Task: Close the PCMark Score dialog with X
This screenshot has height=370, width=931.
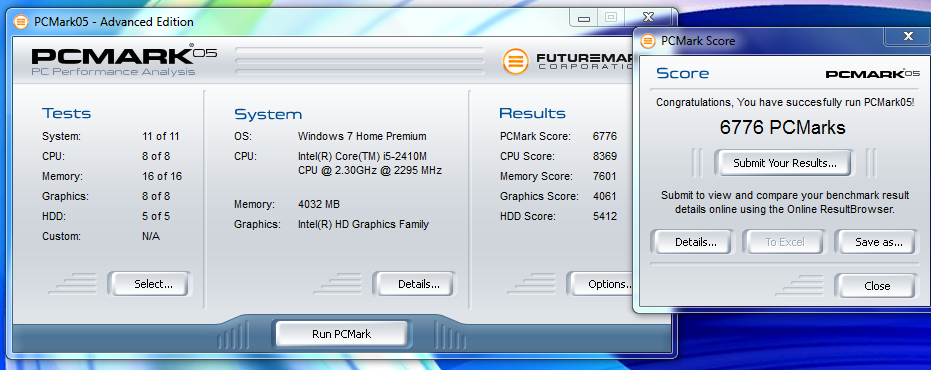Action: click(x=908, y=36)
